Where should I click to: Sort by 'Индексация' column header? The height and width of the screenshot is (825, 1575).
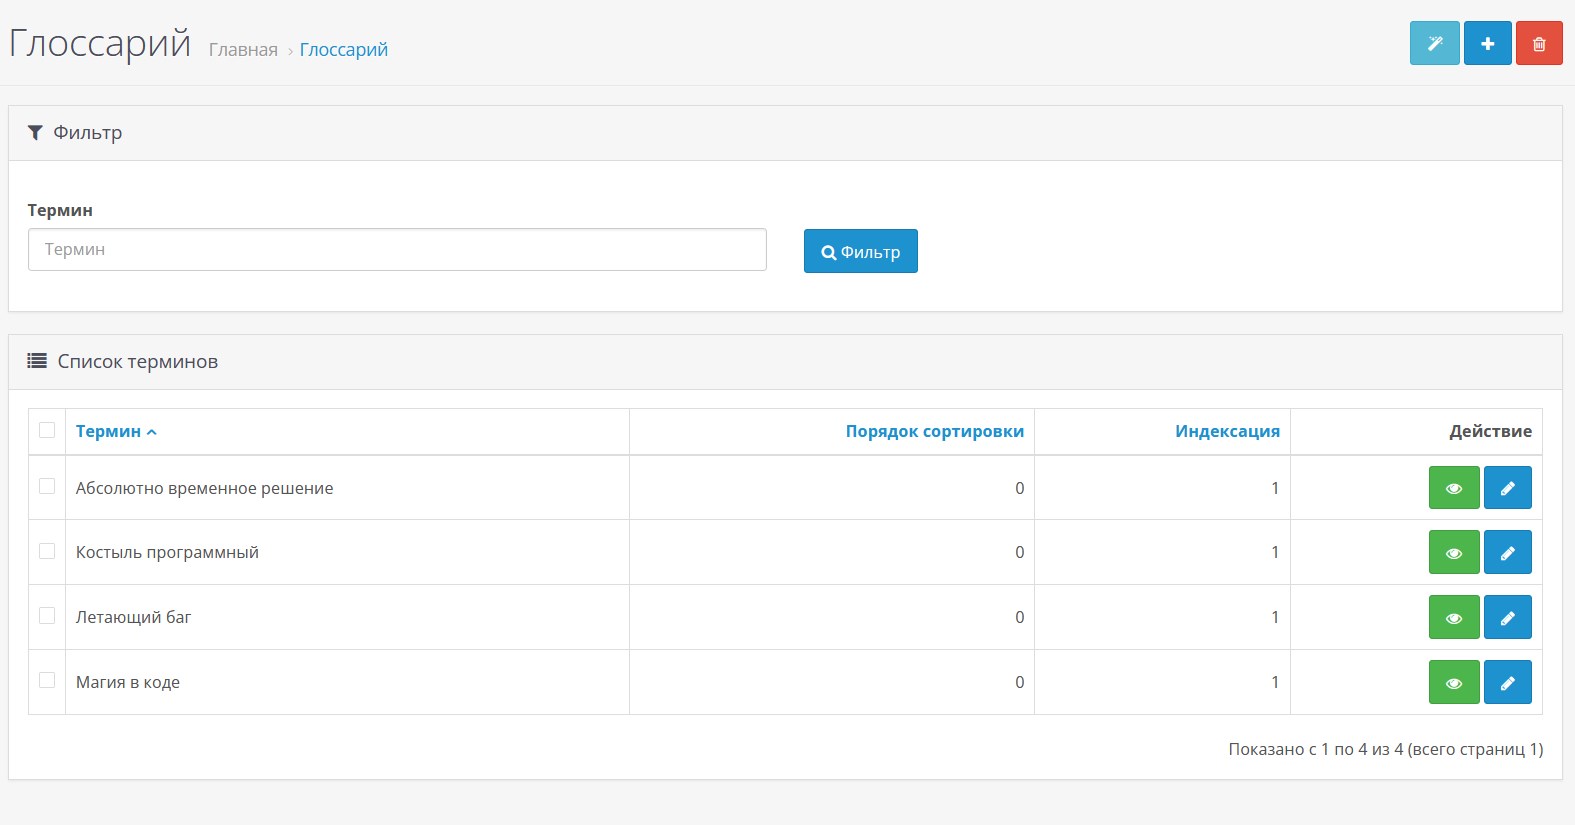click(x=1227, y=431)
